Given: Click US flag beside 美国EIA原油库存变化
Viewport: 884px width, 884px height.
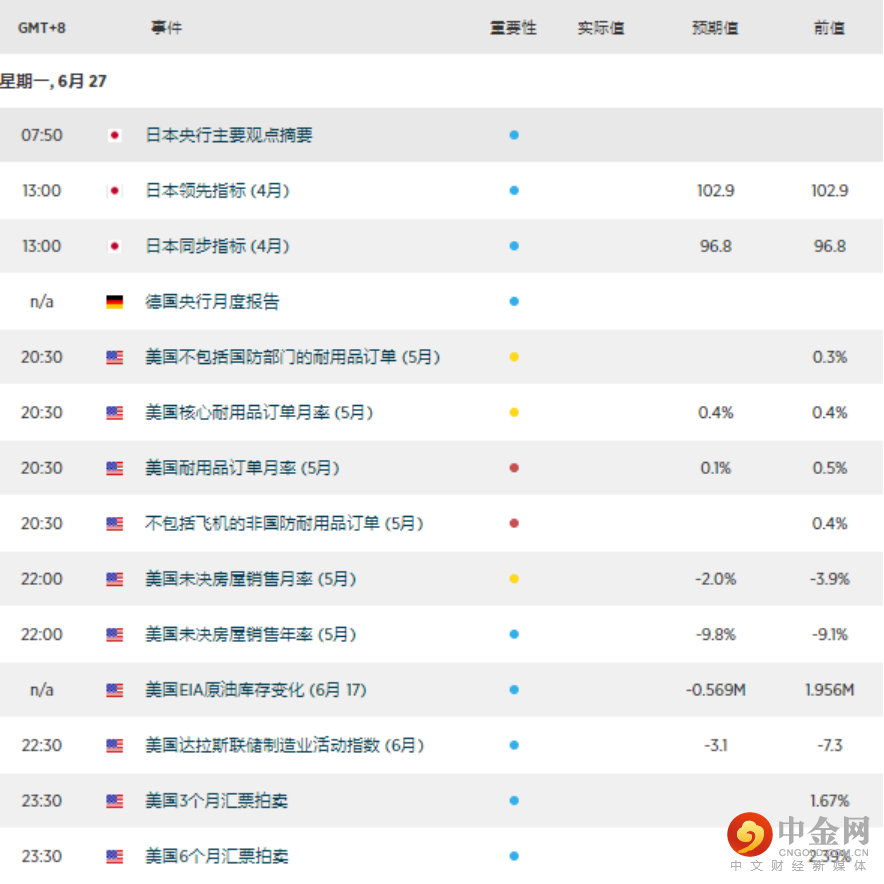Looking at the screenshot, I should (114, 690).
